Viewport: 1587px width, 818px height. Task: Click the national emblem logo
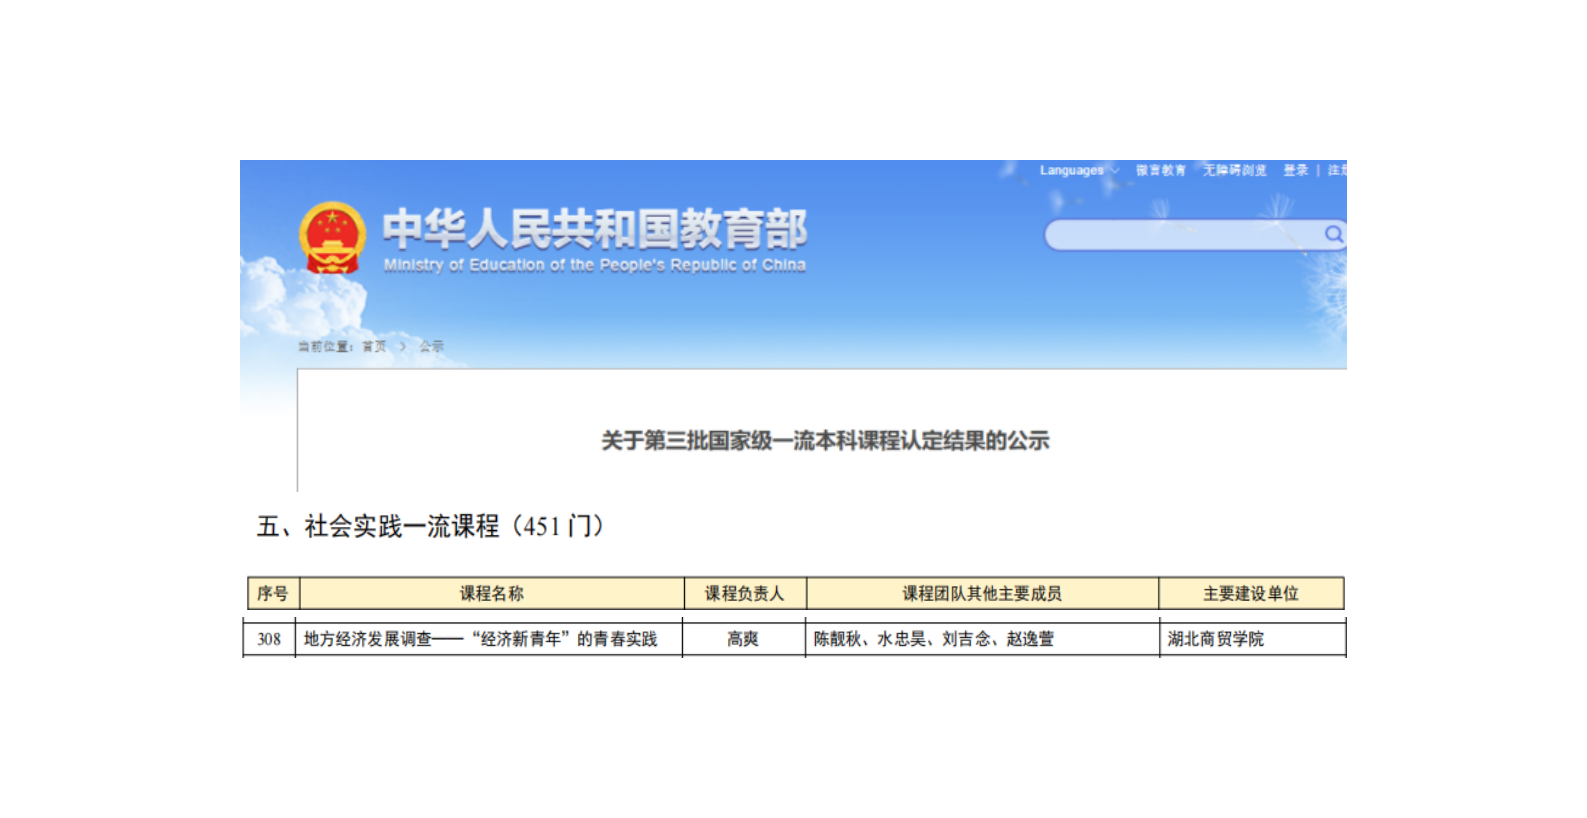(332, 238)
